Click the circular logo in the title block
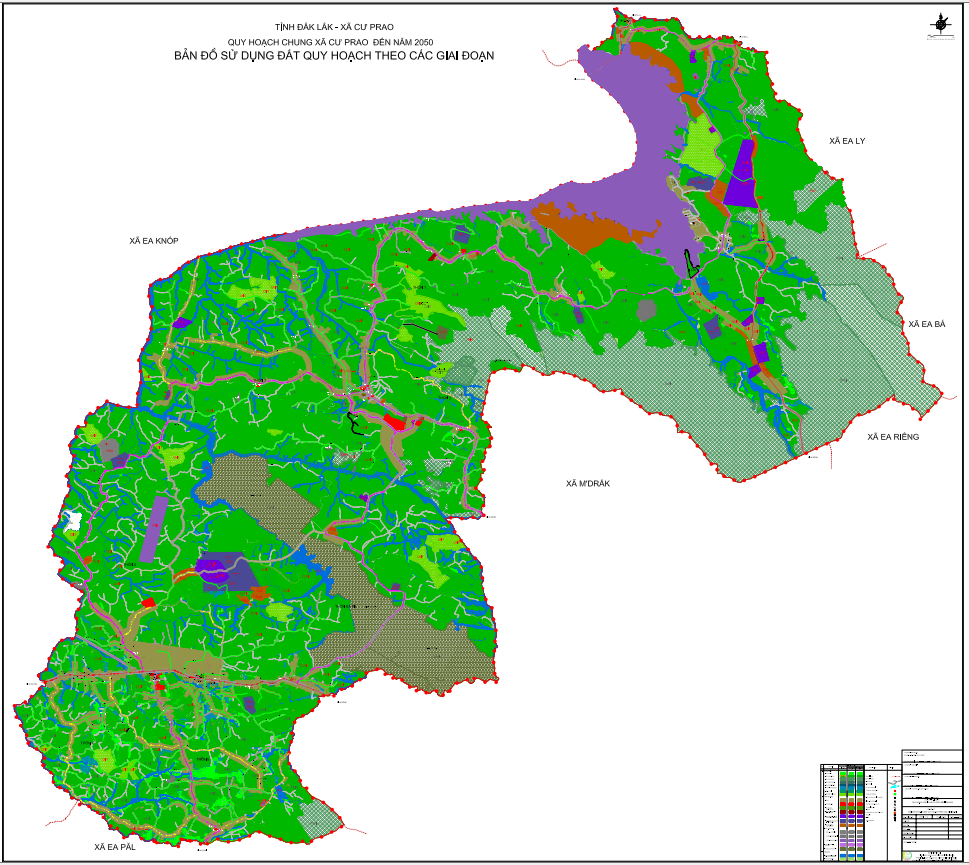The height and width of the screenshot is (865, 969). [x=907, y=856]
